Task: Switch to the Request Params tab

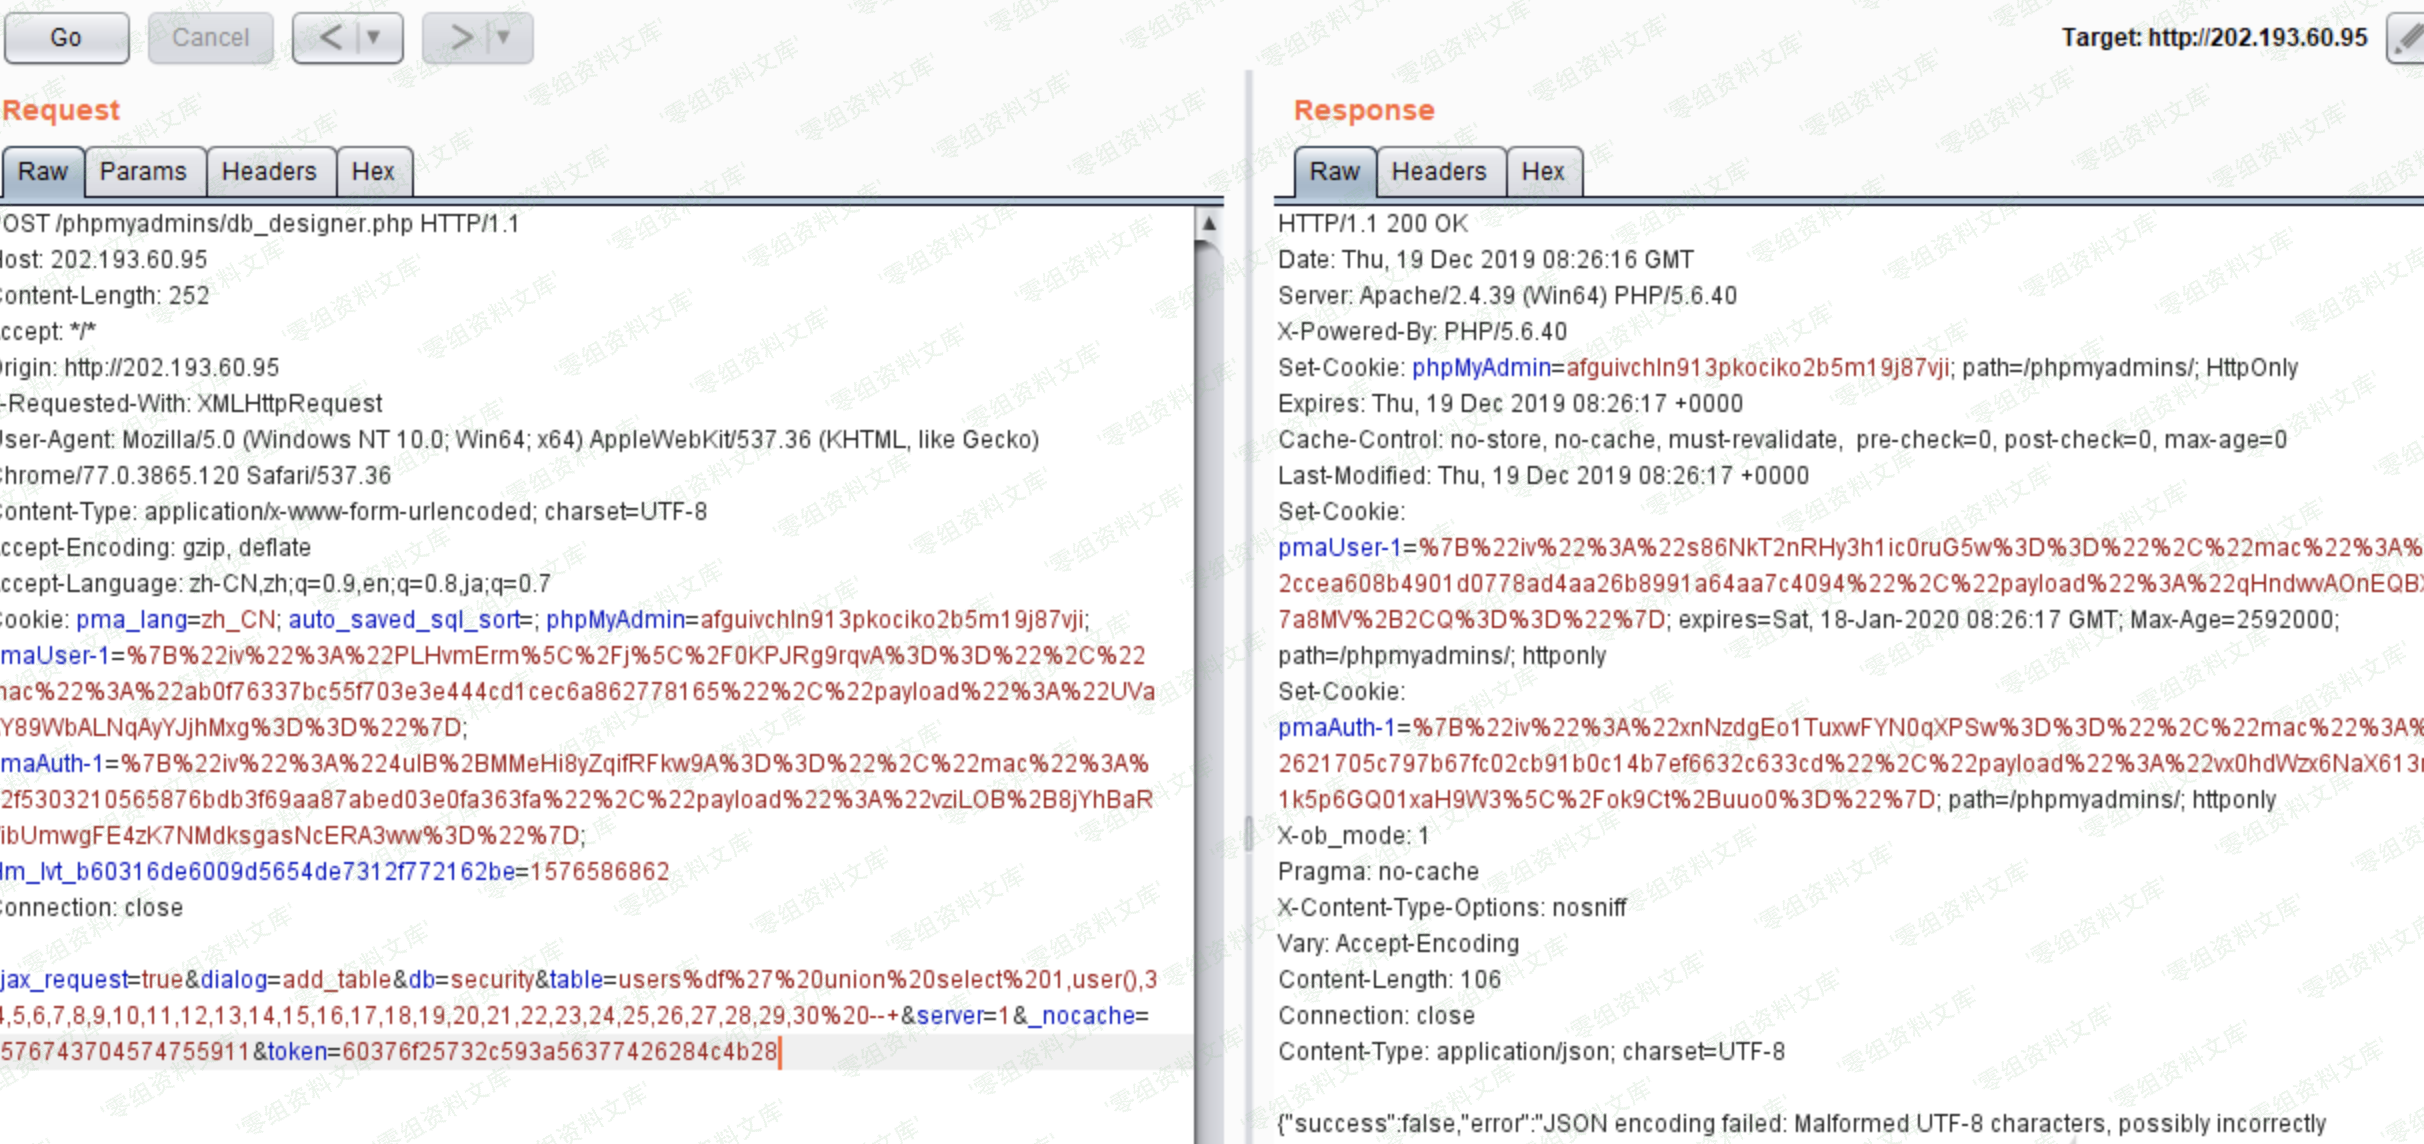Action: 143,172
